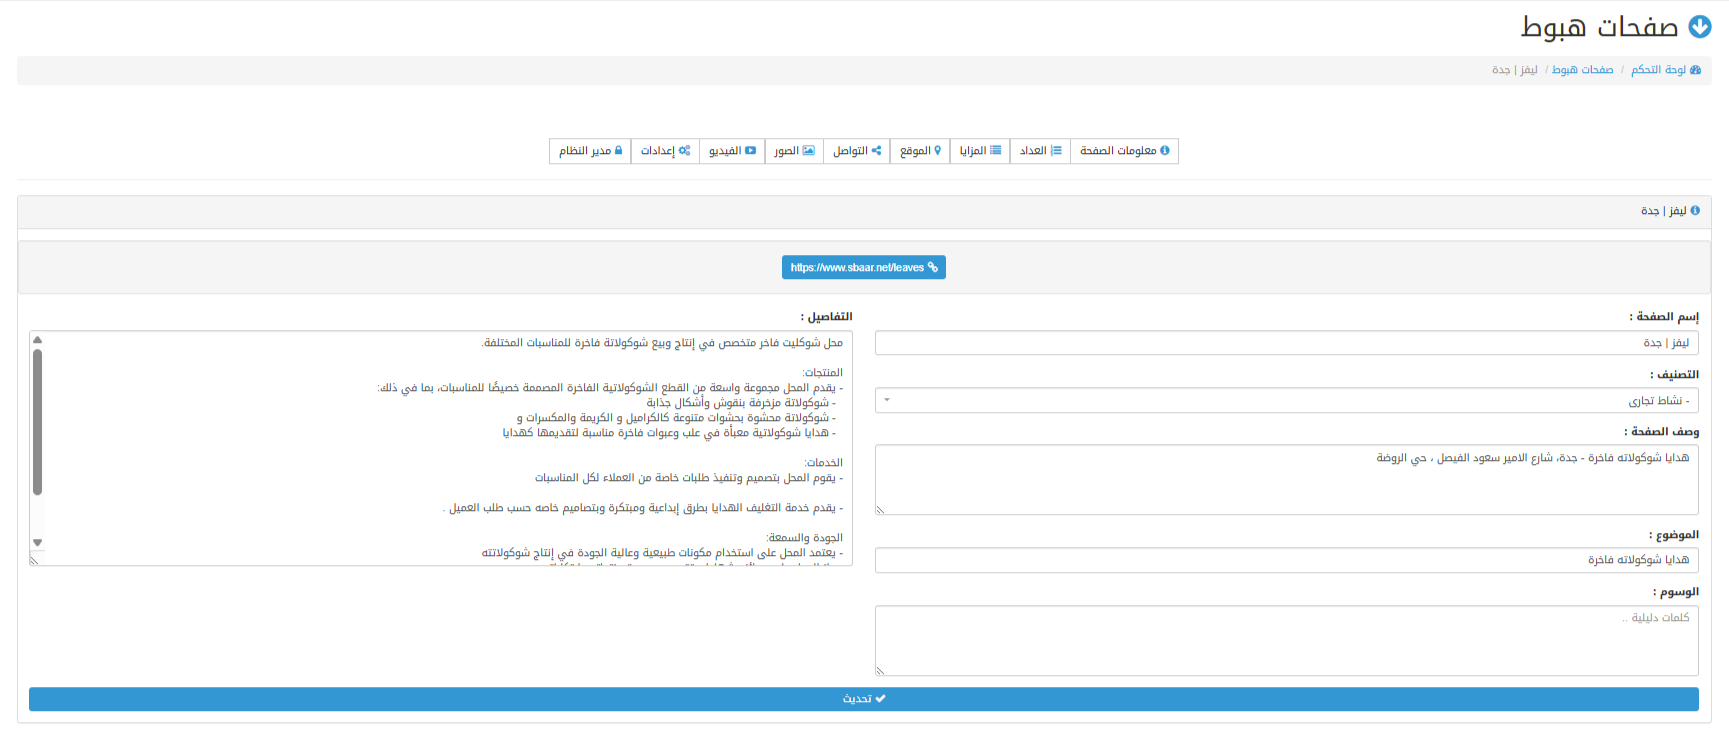Click the الوسوم keywords textarea
The width and height of the screenshot is (1729, 735).
pos(1286,640)
